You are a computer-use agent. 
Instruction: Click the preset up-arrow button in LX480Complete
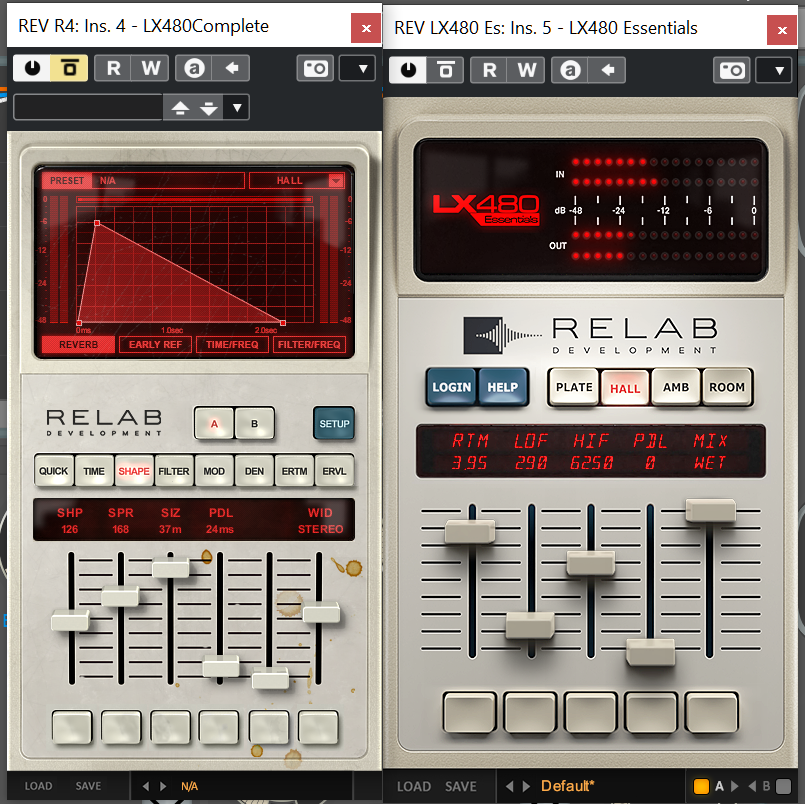[x=180, y=107]
